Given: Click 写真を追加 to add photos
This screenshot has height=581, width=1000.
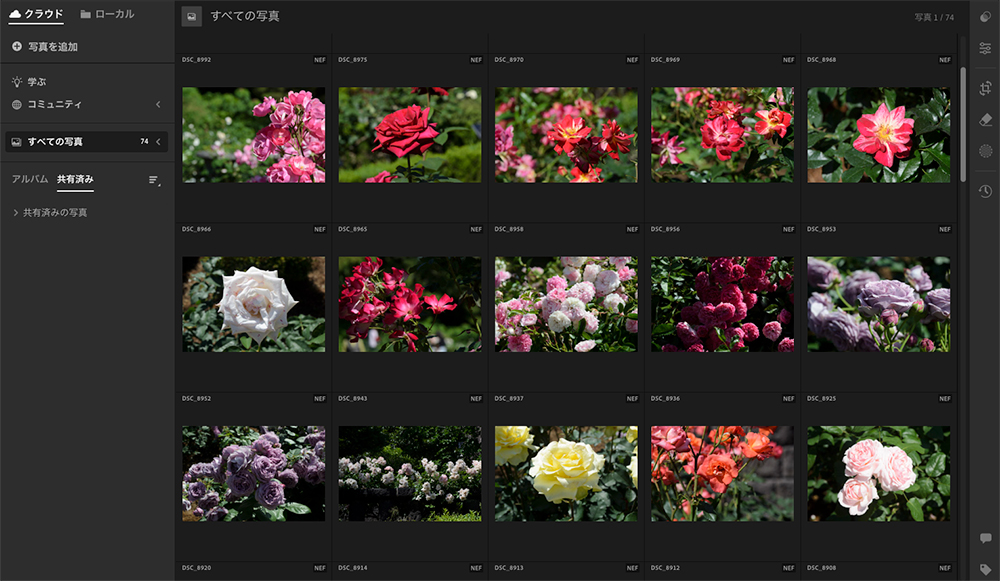Looking at the screenshot, I should click(x=53, y=47).
